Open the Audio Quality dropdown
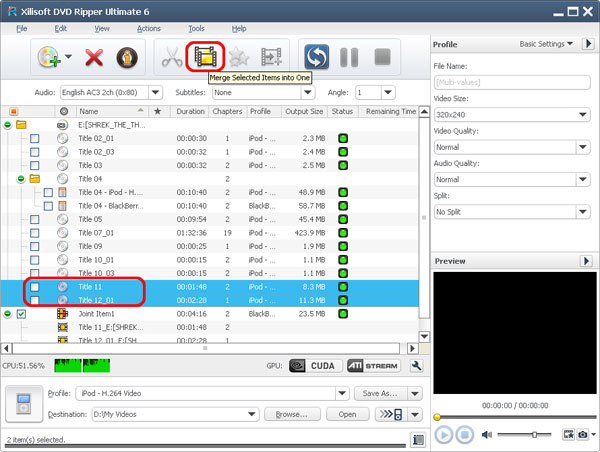The height and width of the screenshot is (452, 600). click(583, 179)
